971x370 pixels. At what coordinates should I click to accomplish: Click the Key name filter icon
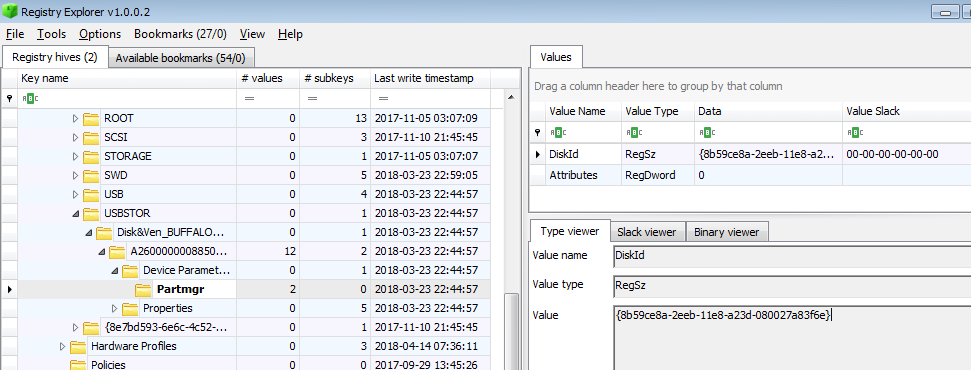[29, 98]
